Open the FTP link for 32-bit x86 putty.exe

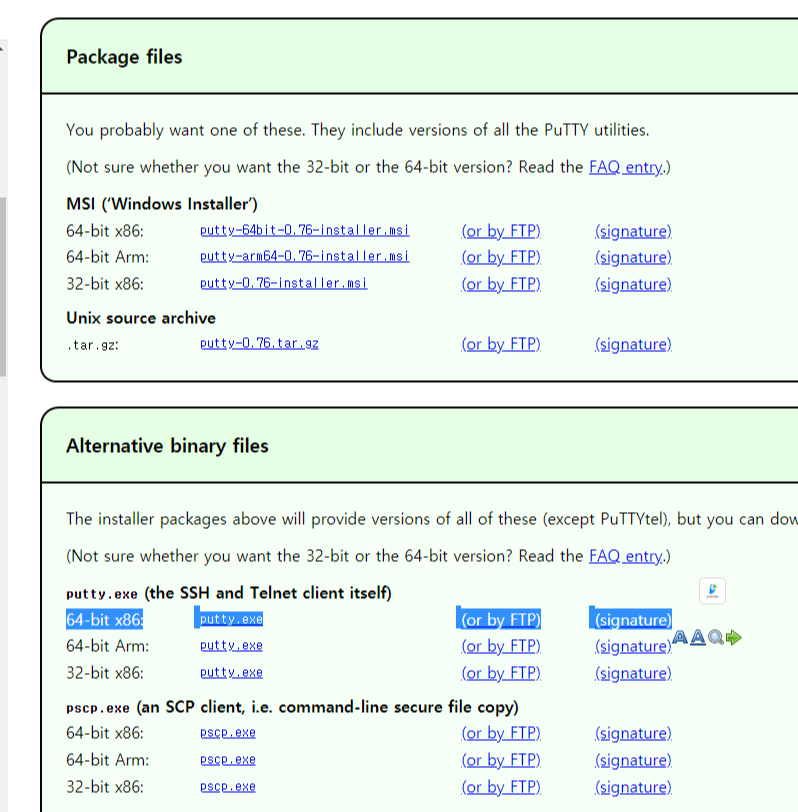coord(501,673)
